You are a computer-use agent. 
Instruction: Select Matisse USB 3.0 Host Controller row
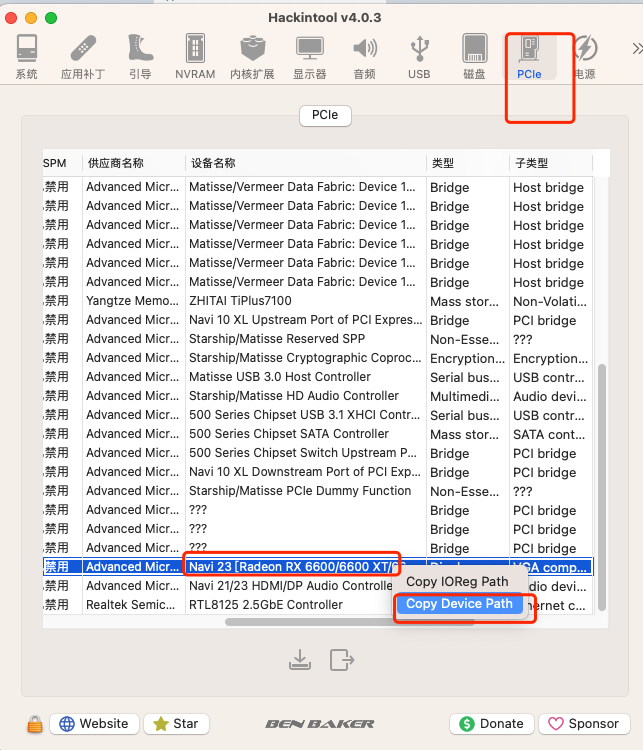pyautogui.click(x=318, y=377)
